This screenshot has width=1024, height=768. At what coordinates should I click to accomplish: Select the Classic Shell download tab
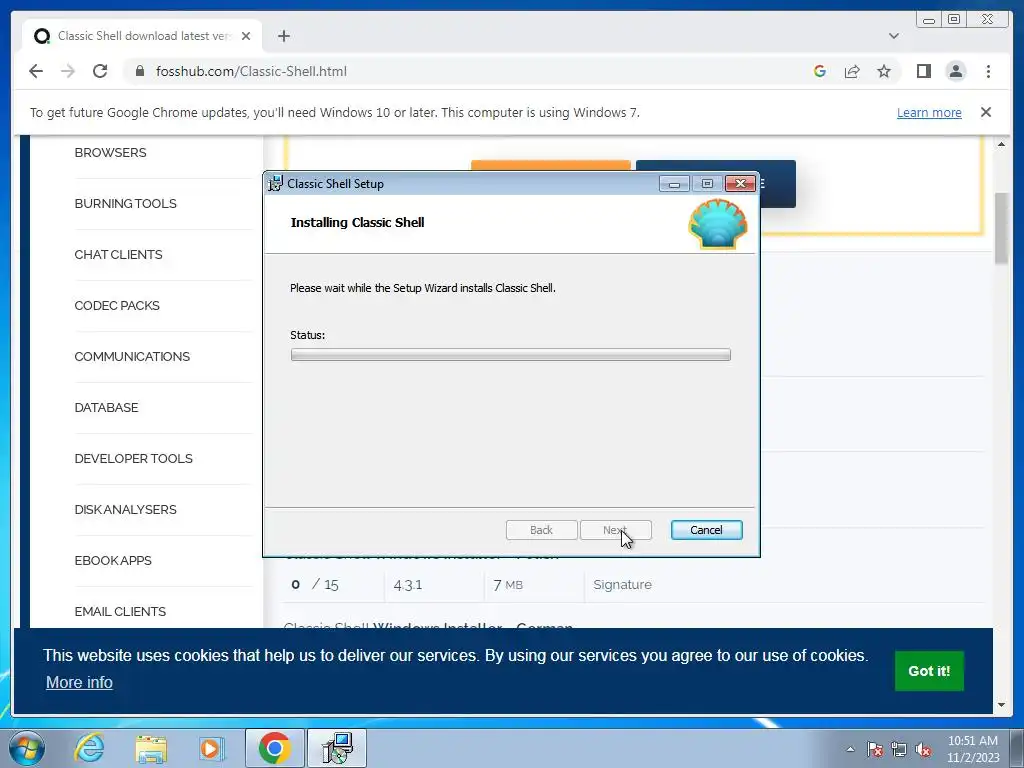click(142, 36)
